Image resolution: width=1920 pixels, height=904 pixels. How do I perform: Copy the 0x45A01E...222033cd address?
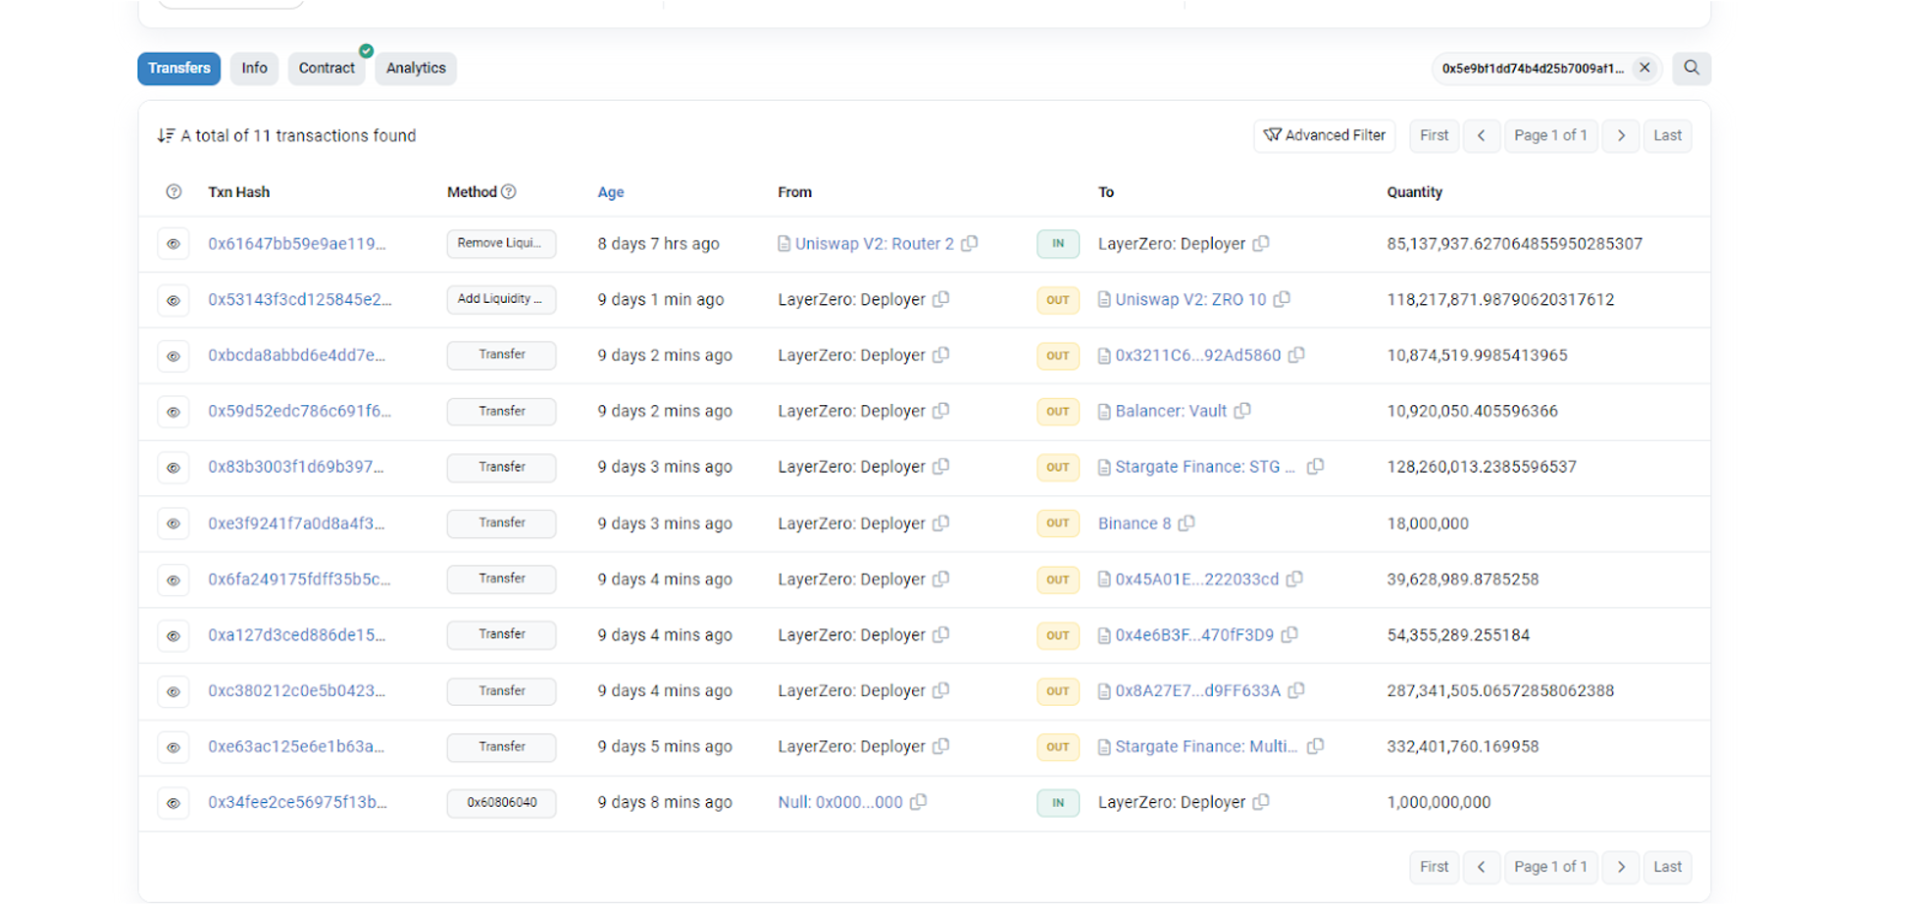coord(1295,579)
